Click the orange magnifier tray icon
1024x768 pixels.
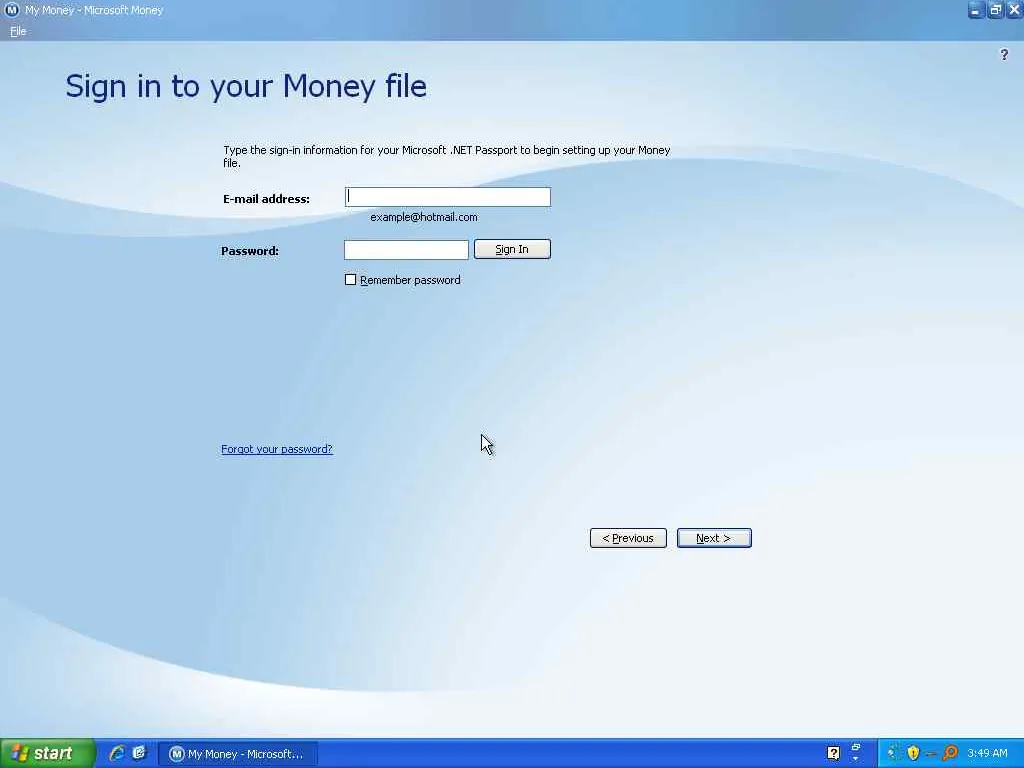[950, 753]
